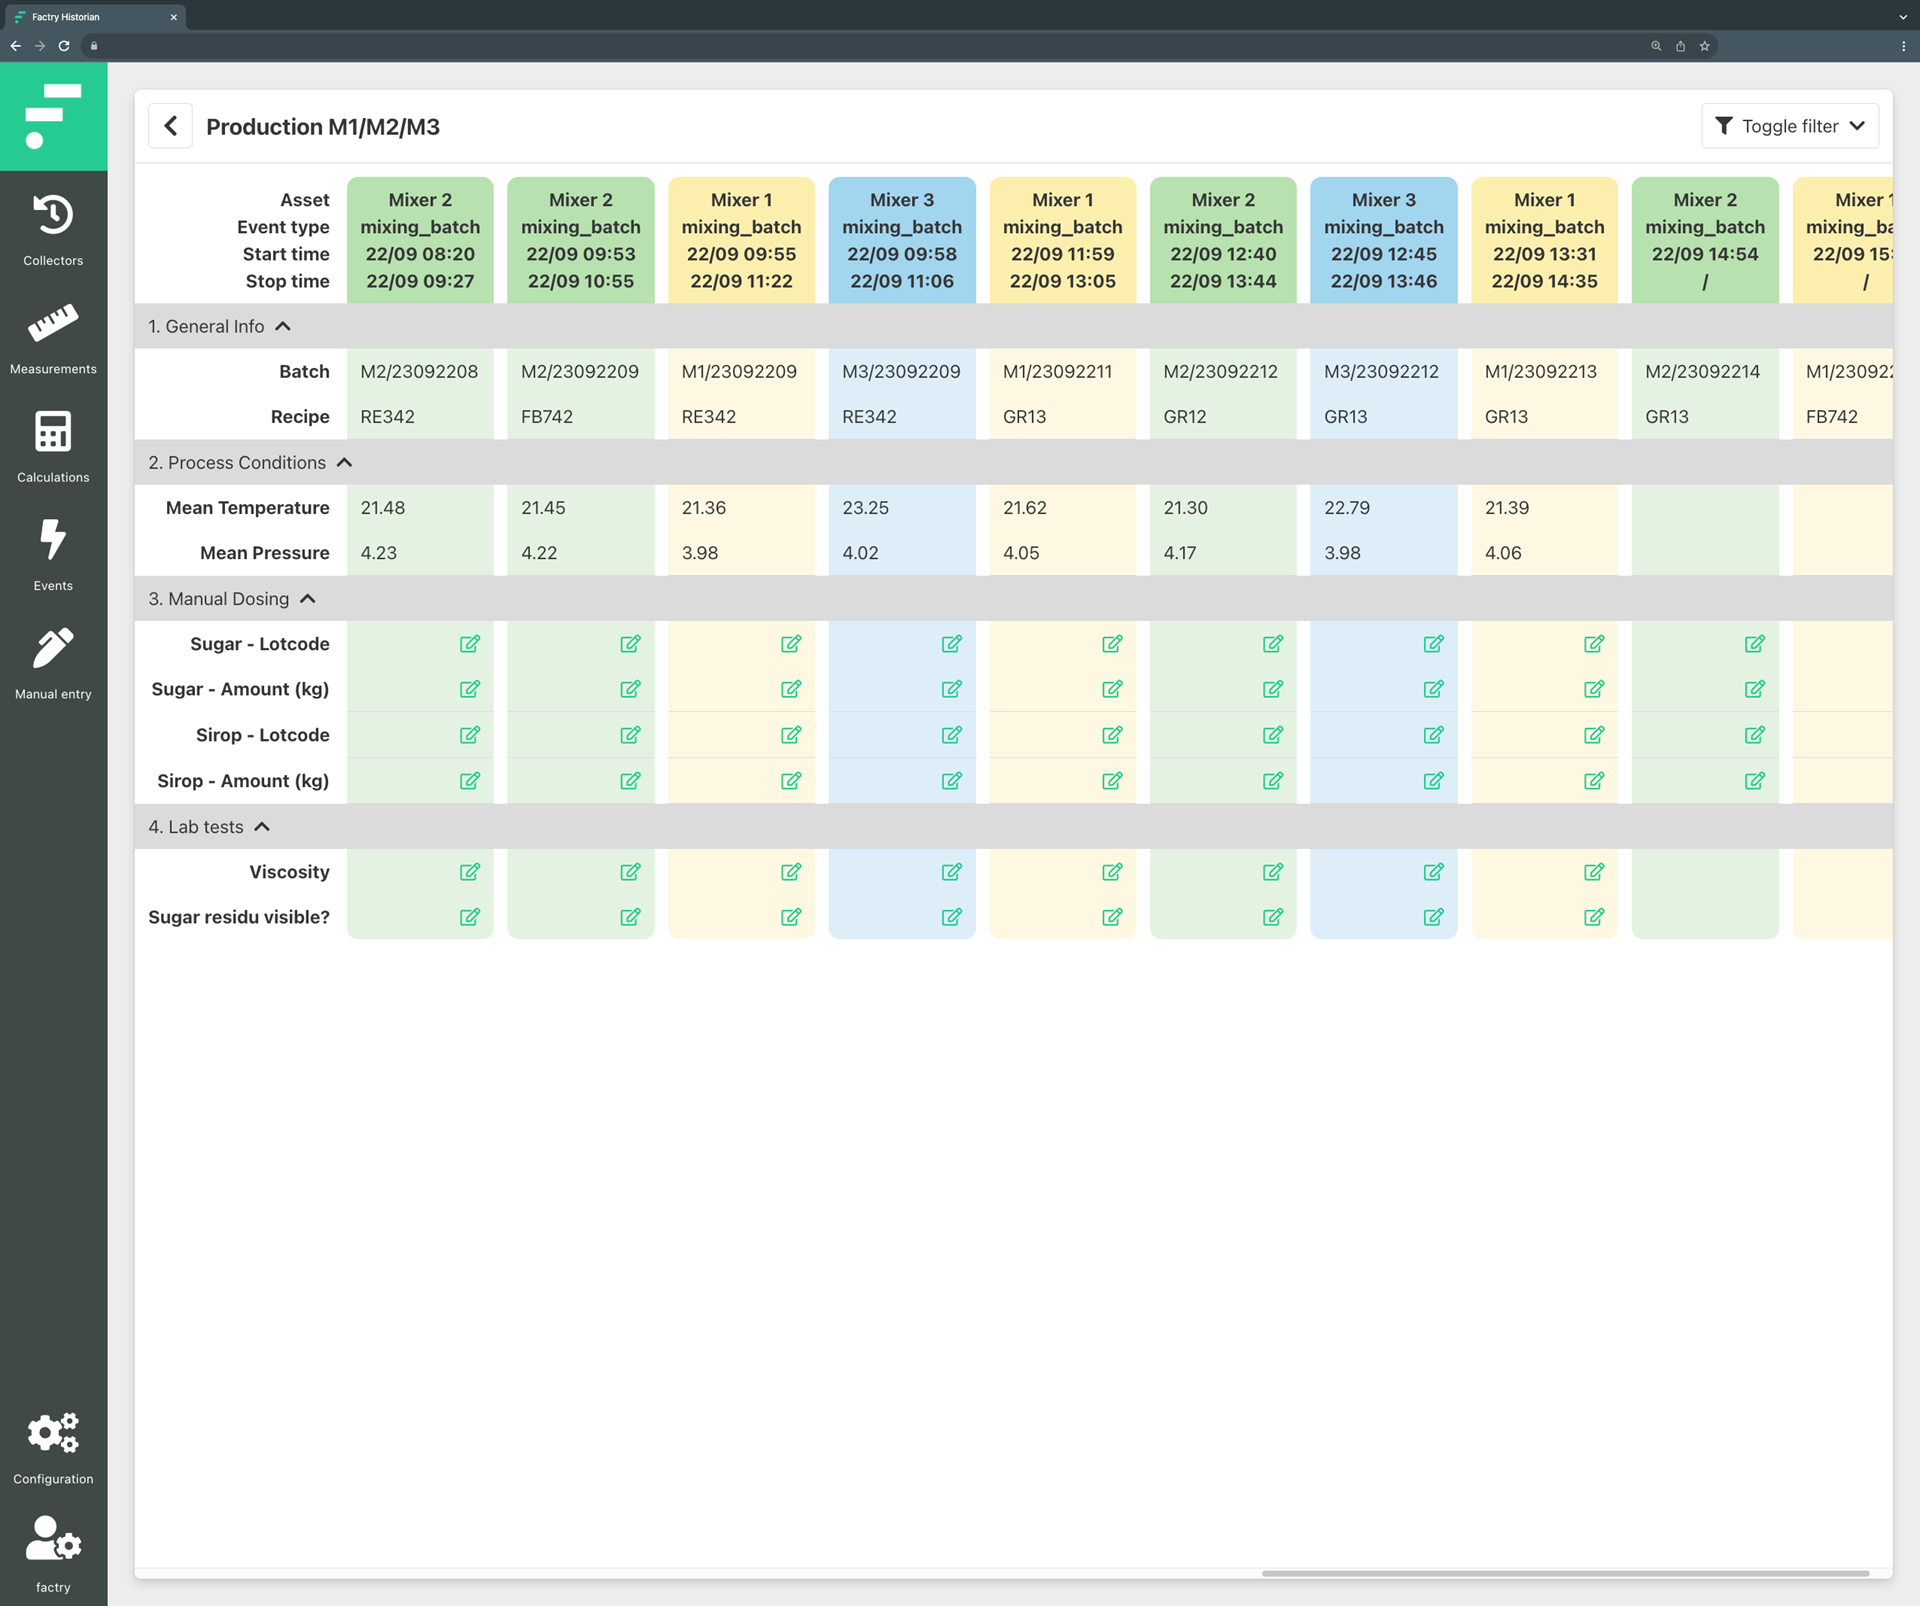1920x1606 pixels.
Task: Click recipe value FB742 under M2/23092209
Action: click(x=547, y=416)
